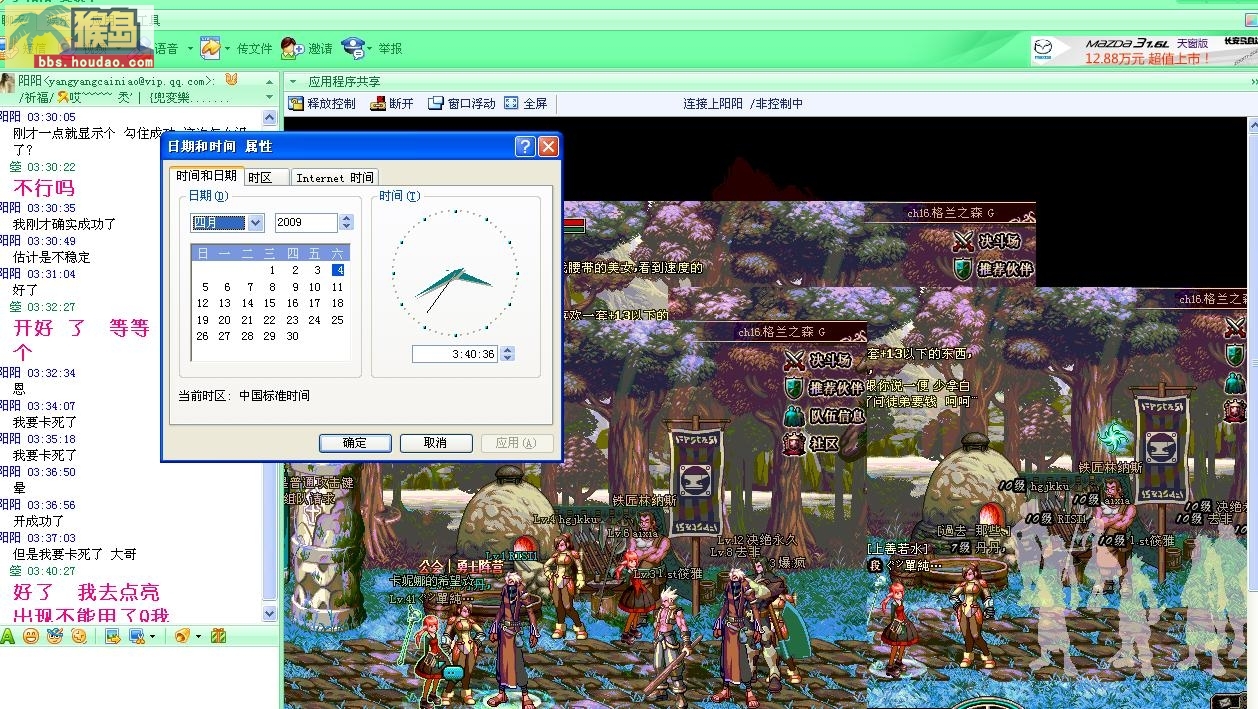Open the Mazda advertisement banner
Image resolution: width=1258 pixels, height=709 pixels.
tap(1144, 51)
